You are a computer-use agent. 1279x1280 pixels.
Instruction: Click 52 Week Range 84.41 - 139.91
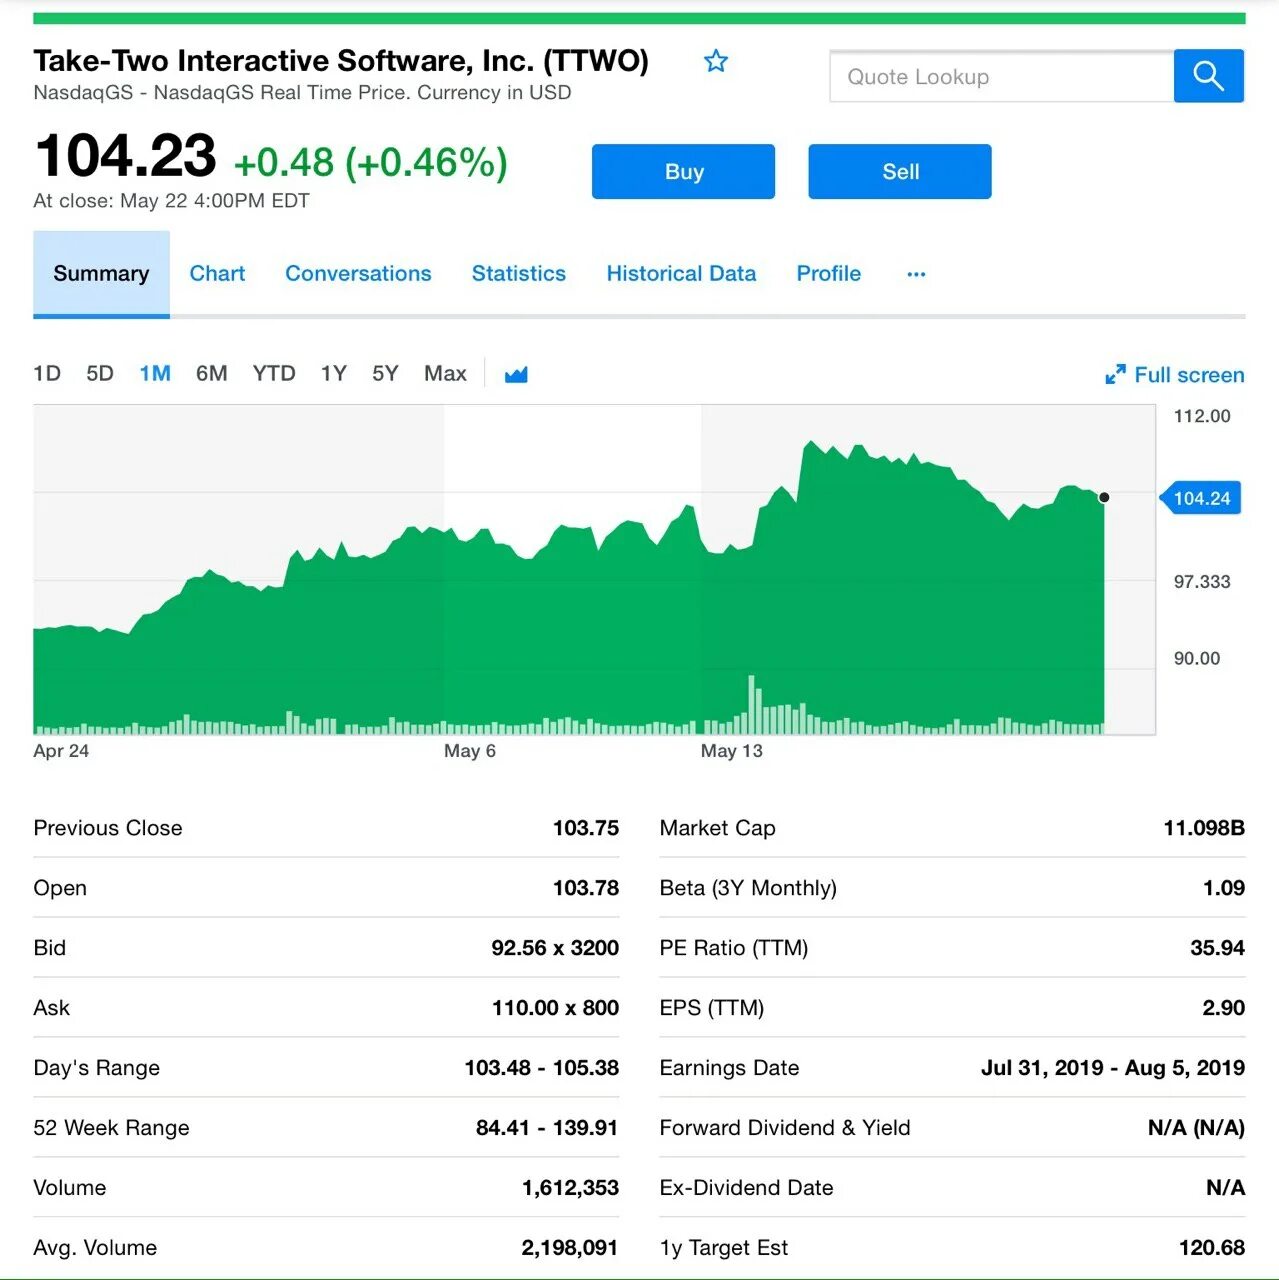click(x=547, y=1128)
